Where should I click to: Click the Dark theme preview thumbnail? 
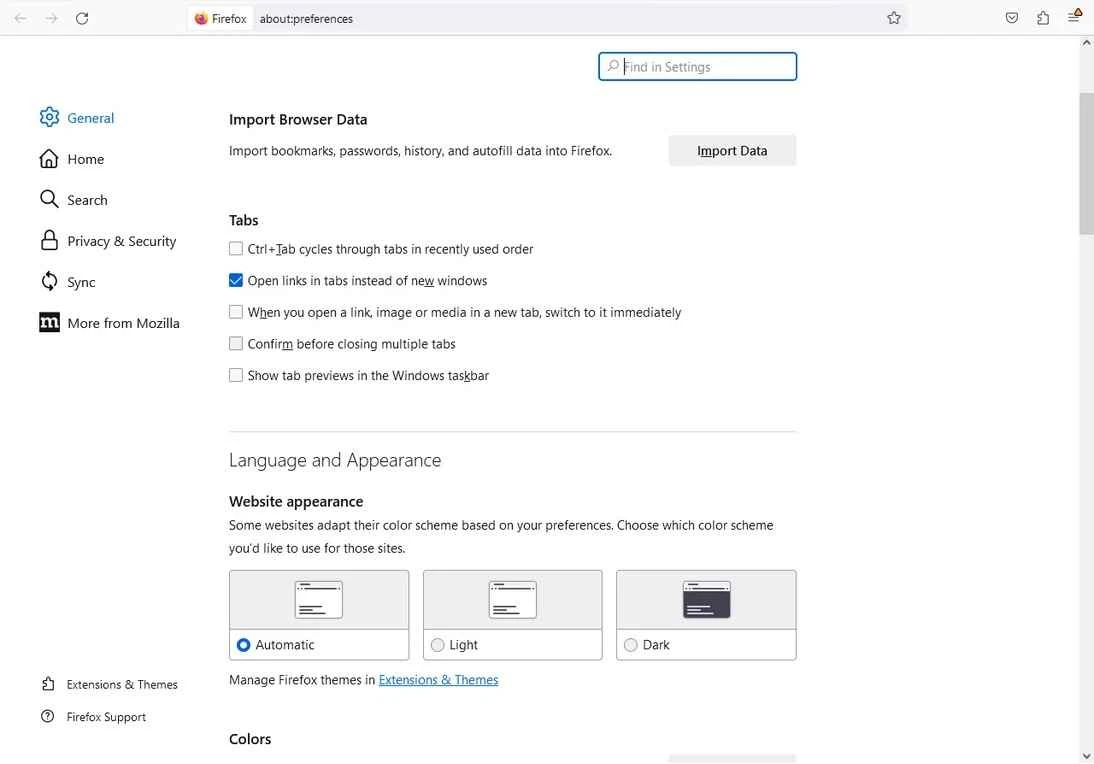tap(706, 599)
